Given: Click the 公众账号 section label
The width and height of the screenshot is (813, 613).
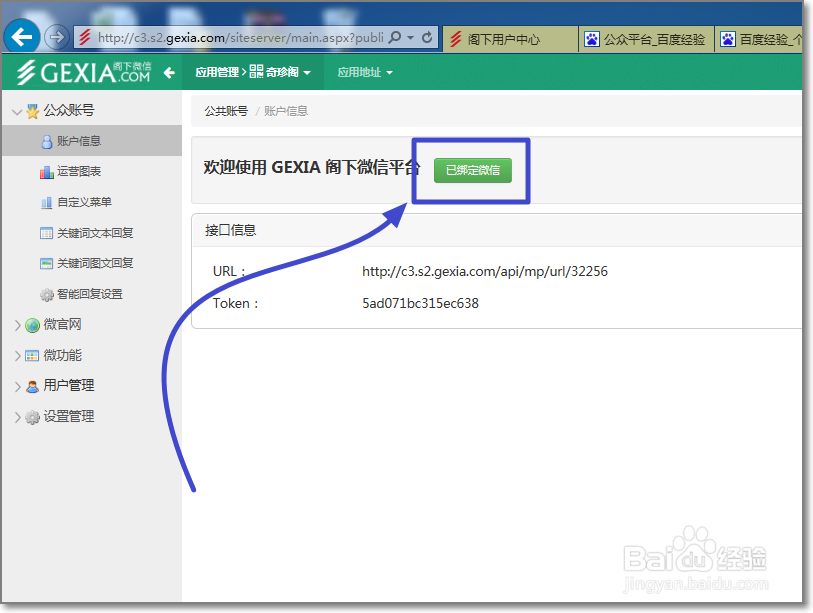Looking at the screenshot, I should tap(69, 110).
